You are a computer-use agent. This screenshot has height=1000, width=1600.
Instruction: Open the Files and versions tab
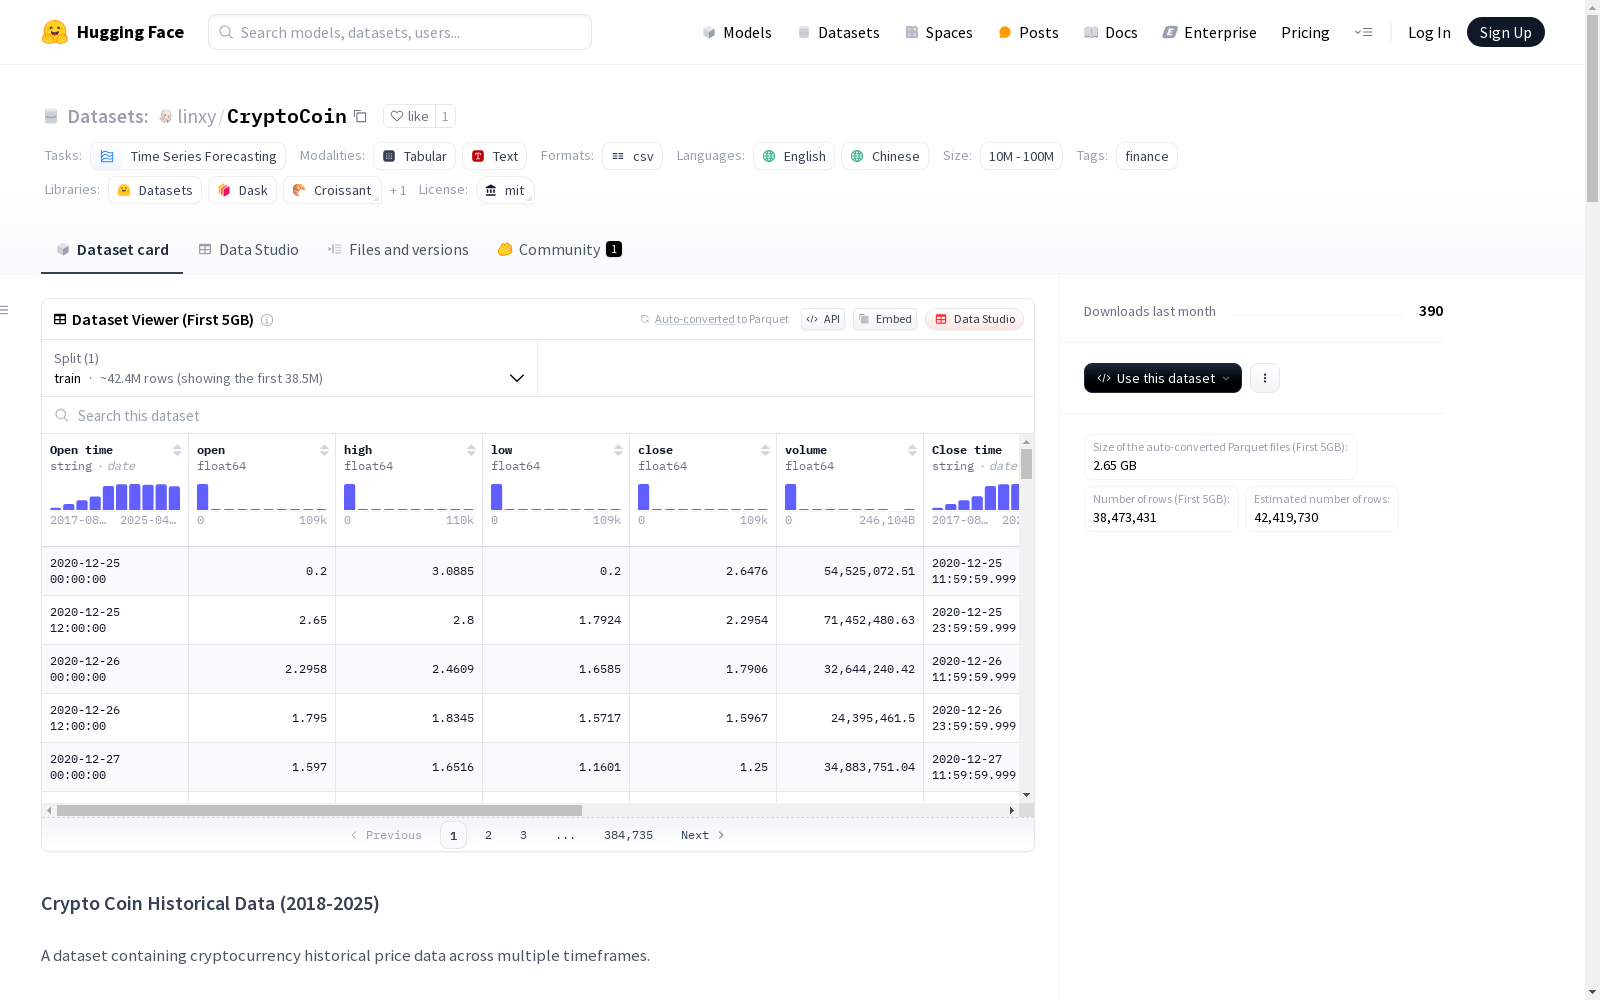pyautogui.click(x=398, y=250)
